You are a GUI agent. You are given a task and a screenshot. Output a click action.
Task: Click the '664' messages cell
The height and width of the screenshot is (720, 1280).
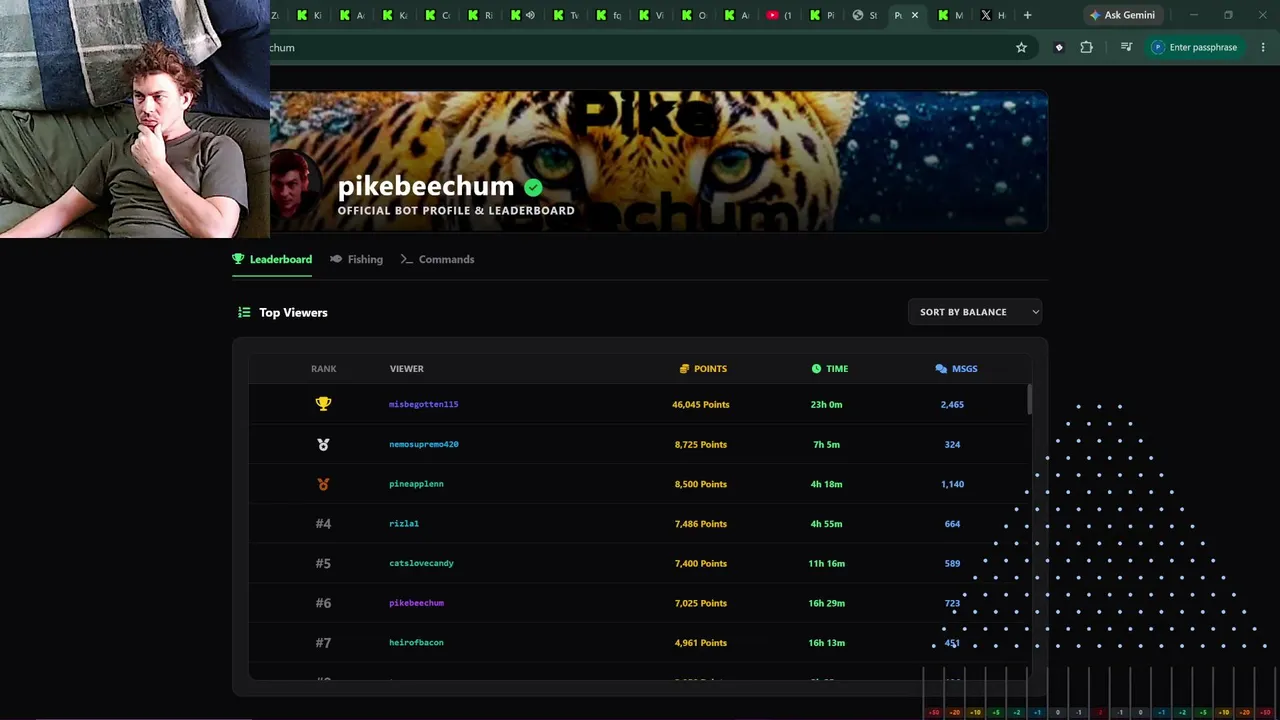(952, 524)
